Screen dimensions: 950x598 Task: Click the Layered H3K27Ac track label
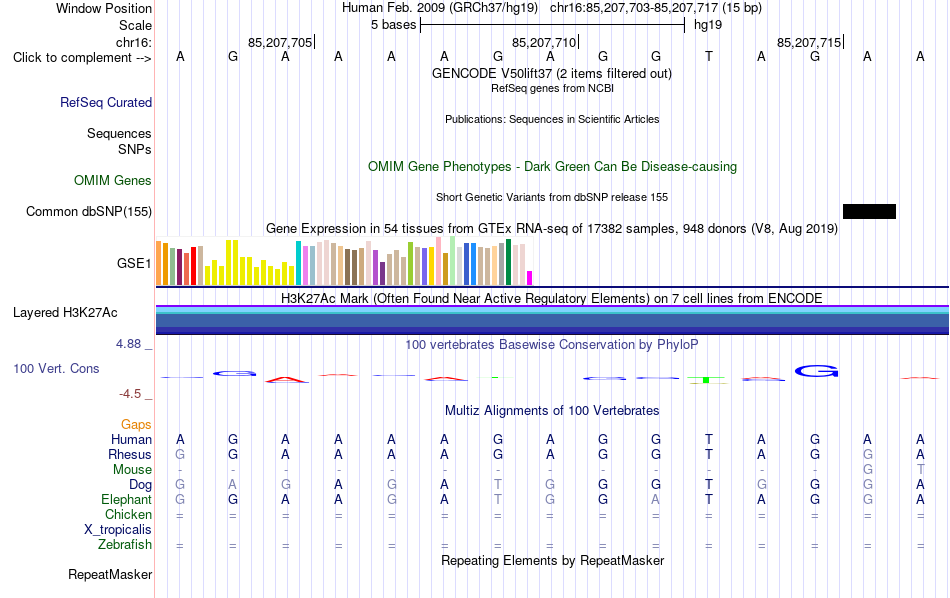(65, 313)
